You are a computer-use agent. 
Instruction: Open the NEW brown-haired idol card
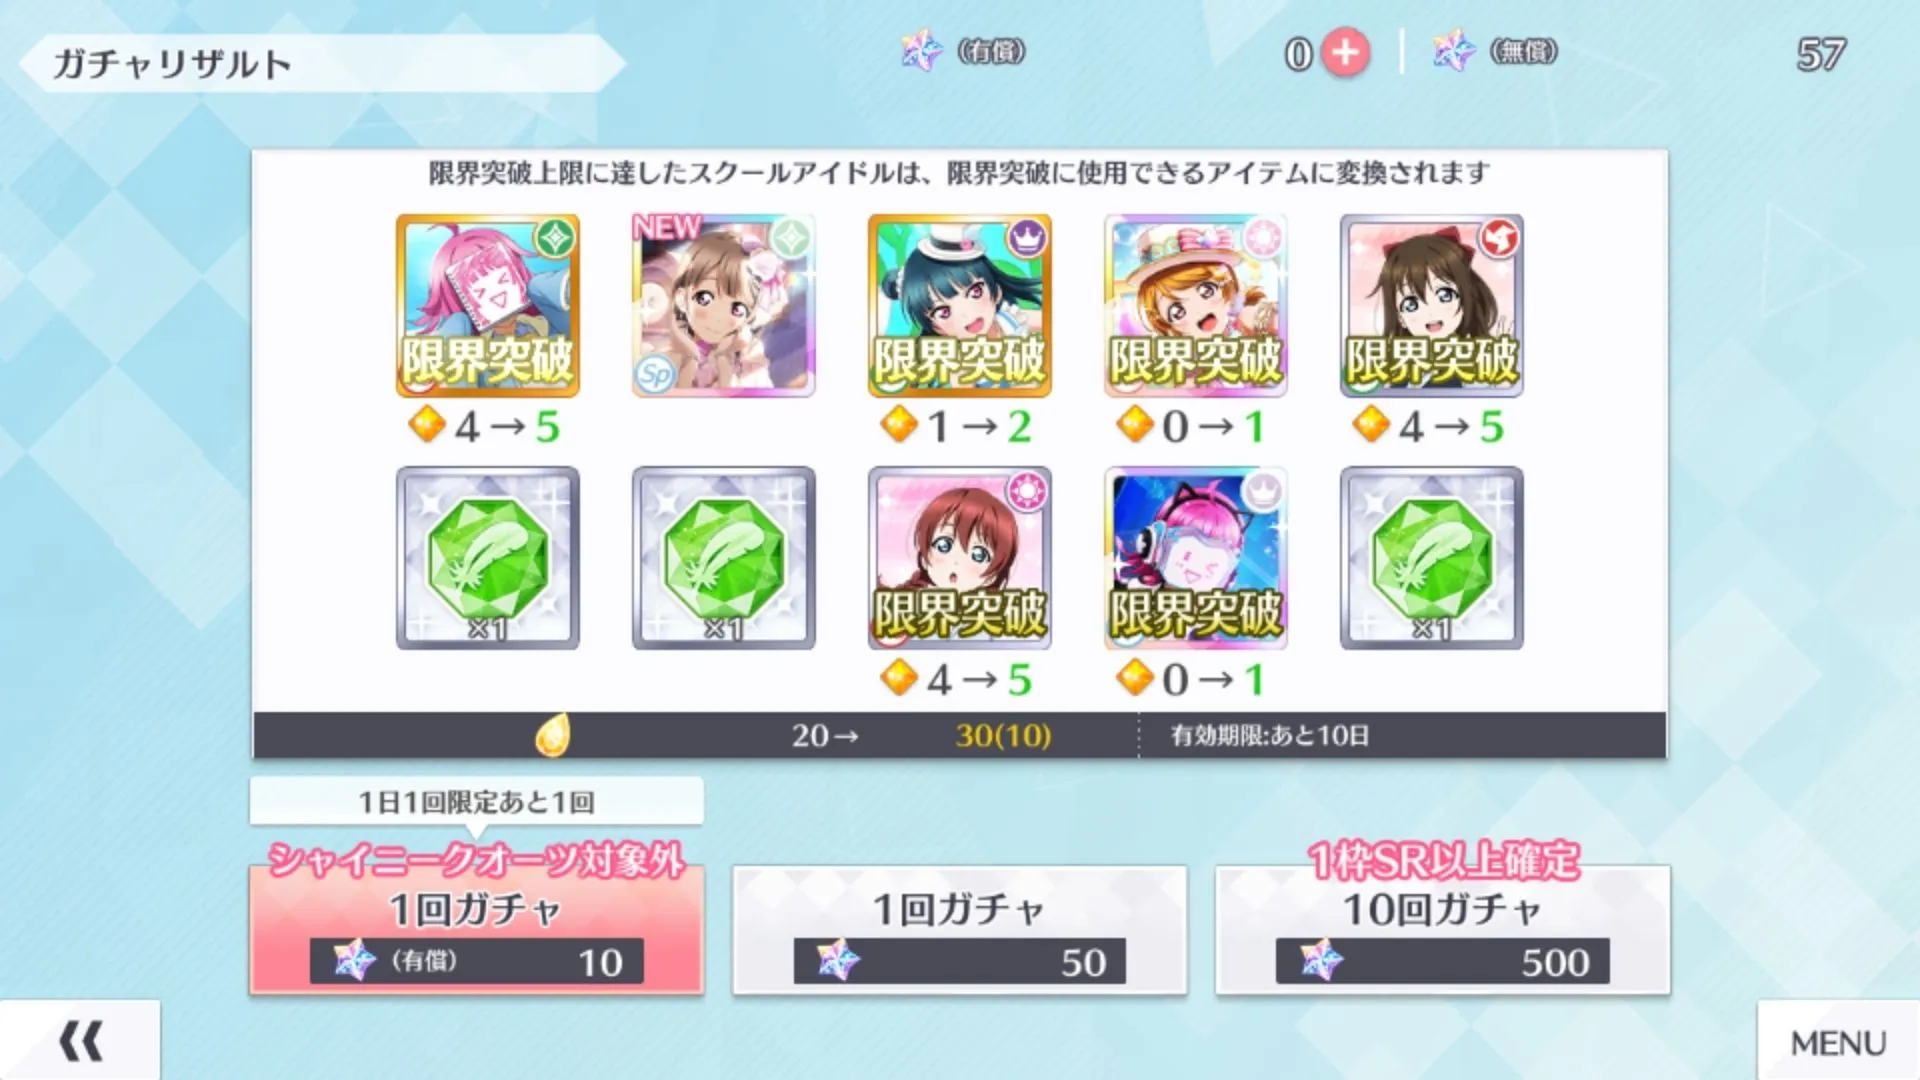724,305
